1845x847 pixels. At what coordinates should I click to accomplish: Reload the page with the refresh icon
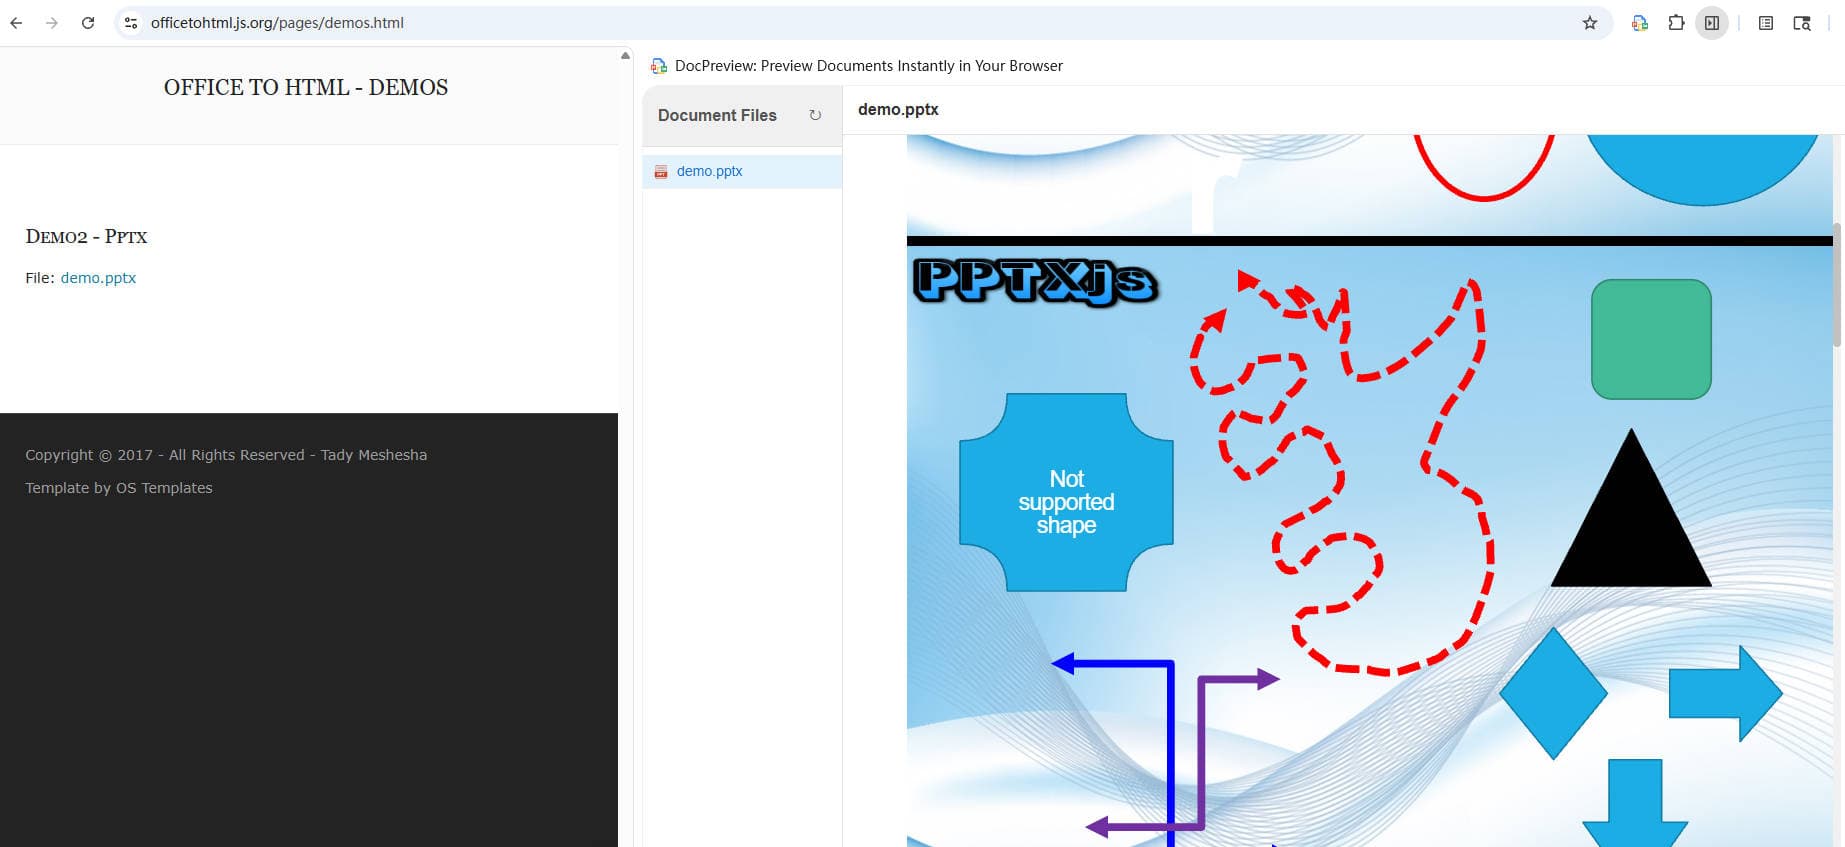tap(88, 23)
